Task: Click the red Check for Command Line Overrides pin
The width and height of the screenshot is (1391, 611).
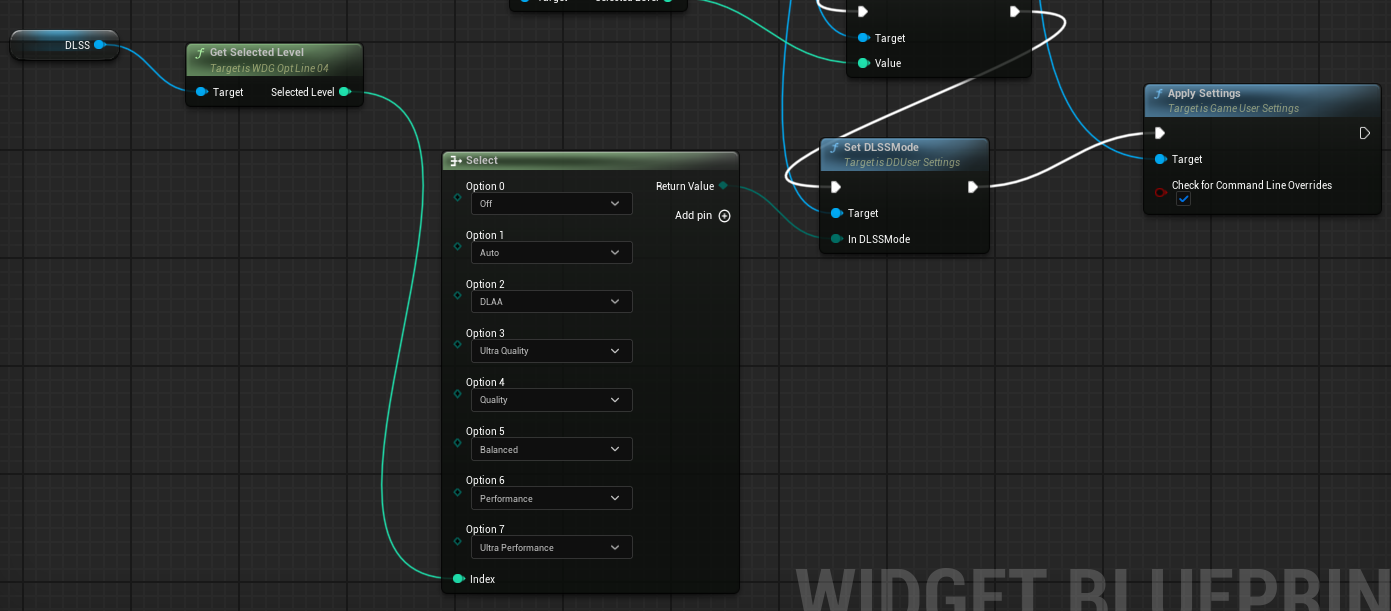Action: point(1160,192)
